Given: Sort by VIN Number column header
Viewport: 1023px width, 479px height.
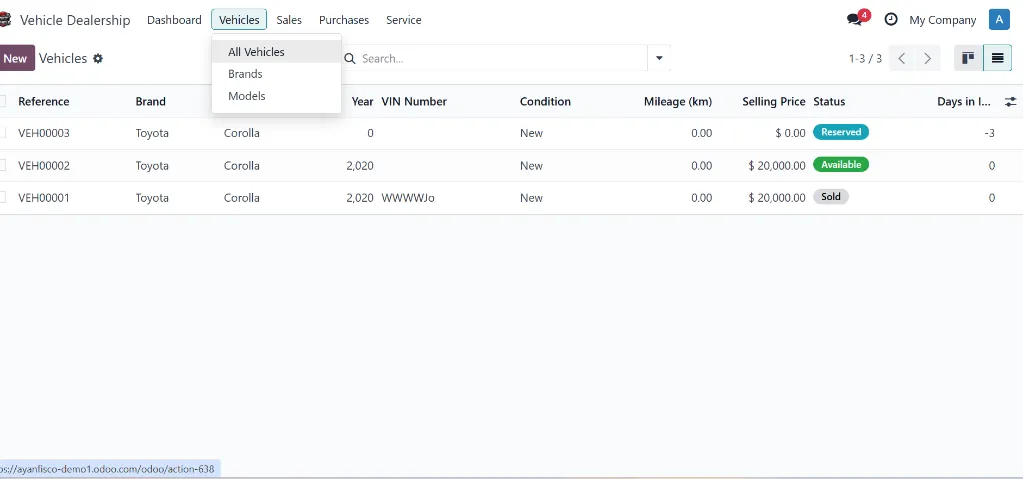Looking at the screenshot, I should [414, 101].
